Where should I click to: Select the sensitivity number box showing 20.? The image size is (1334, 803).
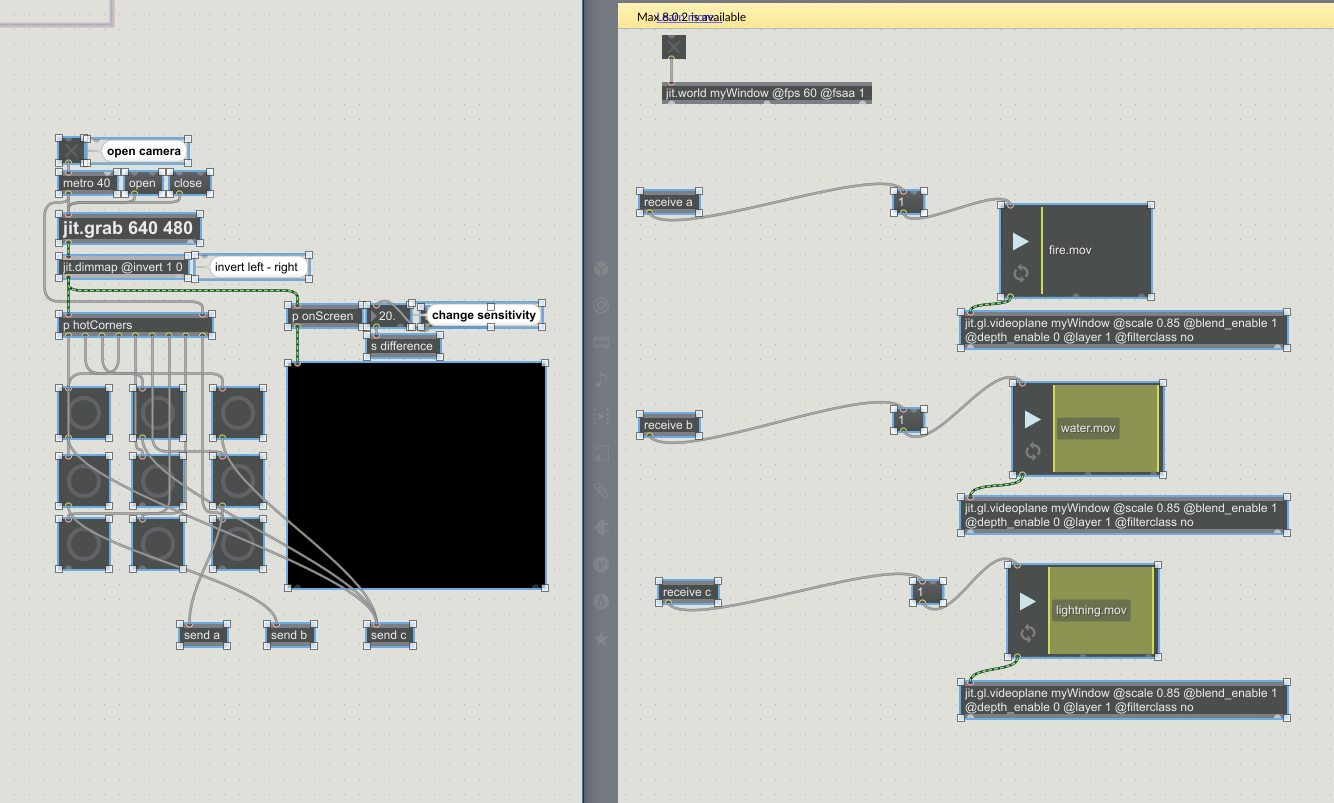(x=389, y=315)
